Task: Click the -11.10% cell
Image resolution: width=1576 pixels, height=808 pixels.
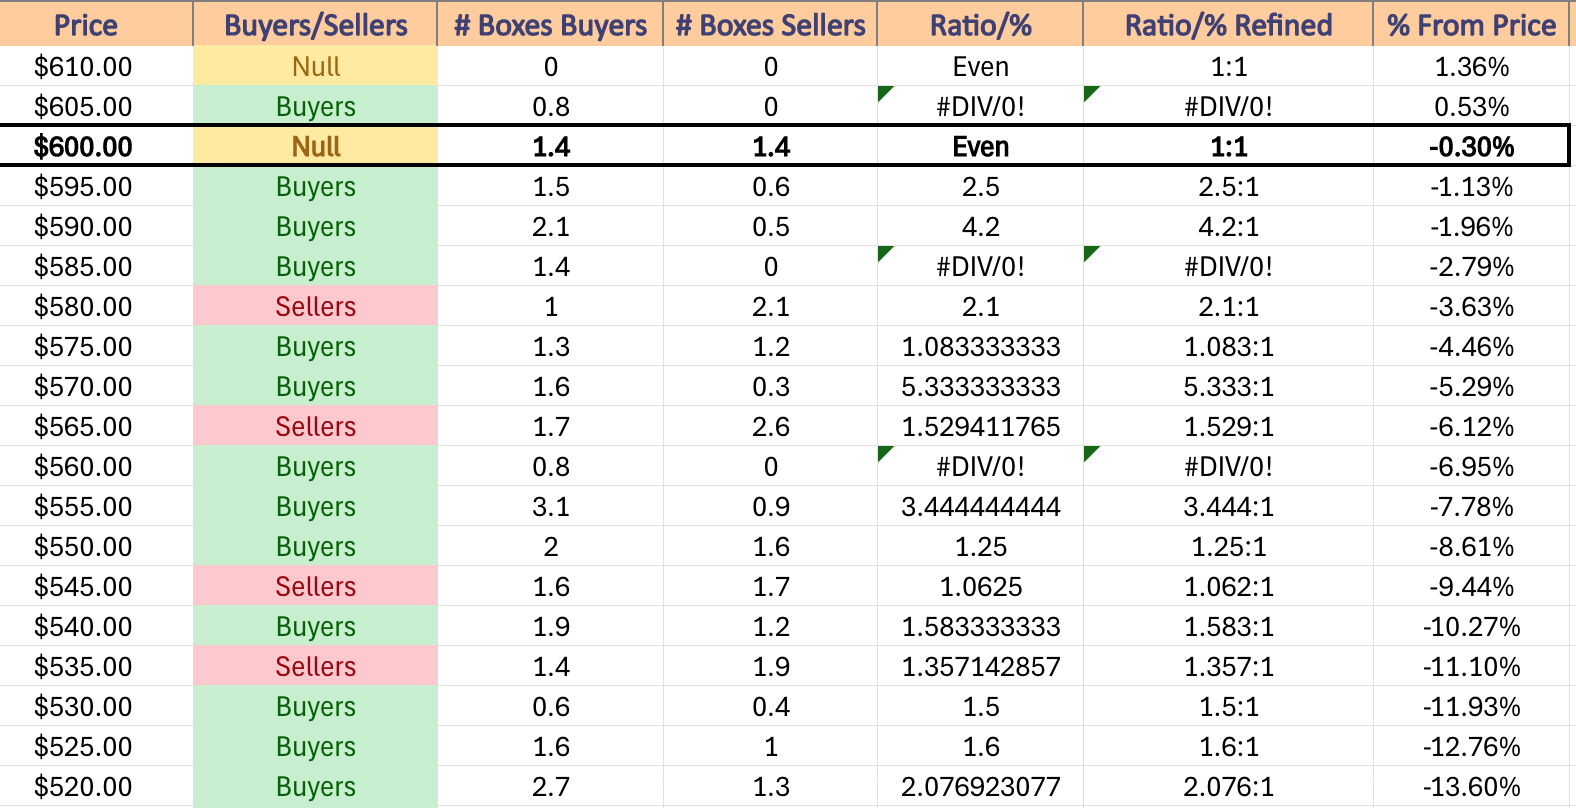Action: 1471,666
